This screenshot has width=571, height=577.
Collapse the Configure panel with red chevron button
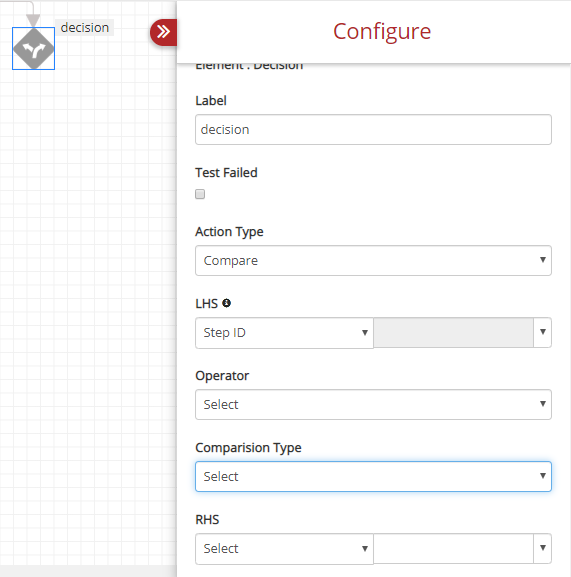click(163, 32)
